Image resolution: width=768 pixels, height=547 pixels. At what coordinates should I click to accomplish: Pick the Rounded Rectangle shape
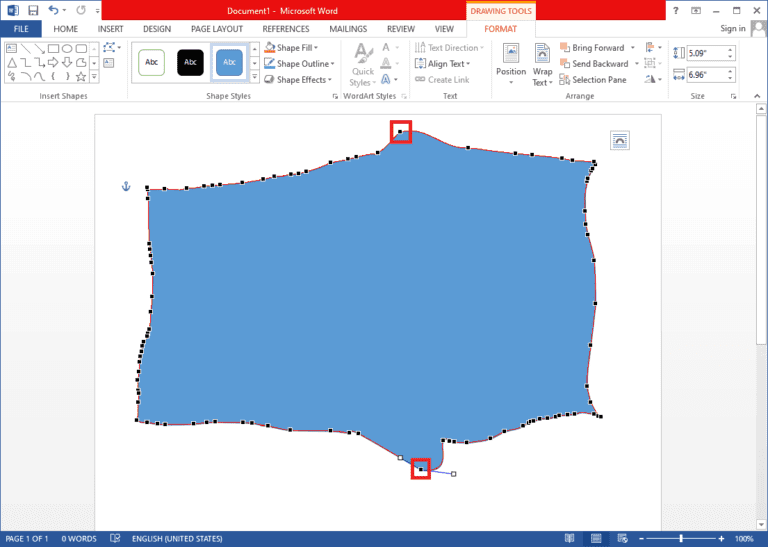pos(81,48)
